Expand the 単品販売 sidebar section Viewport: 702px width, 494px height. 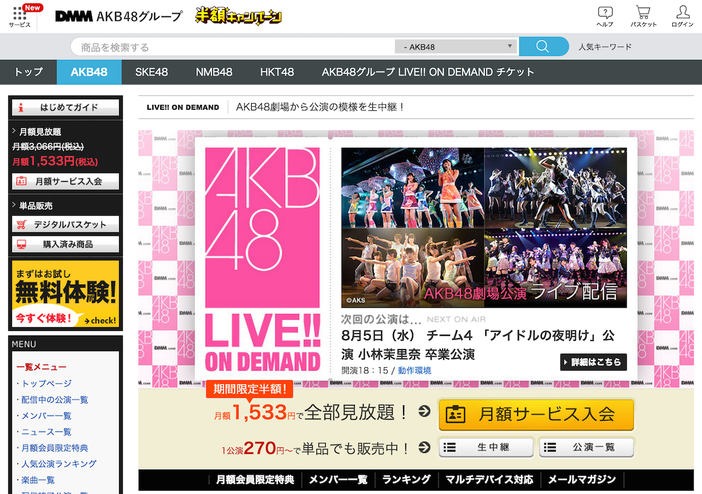coord(32,206)
